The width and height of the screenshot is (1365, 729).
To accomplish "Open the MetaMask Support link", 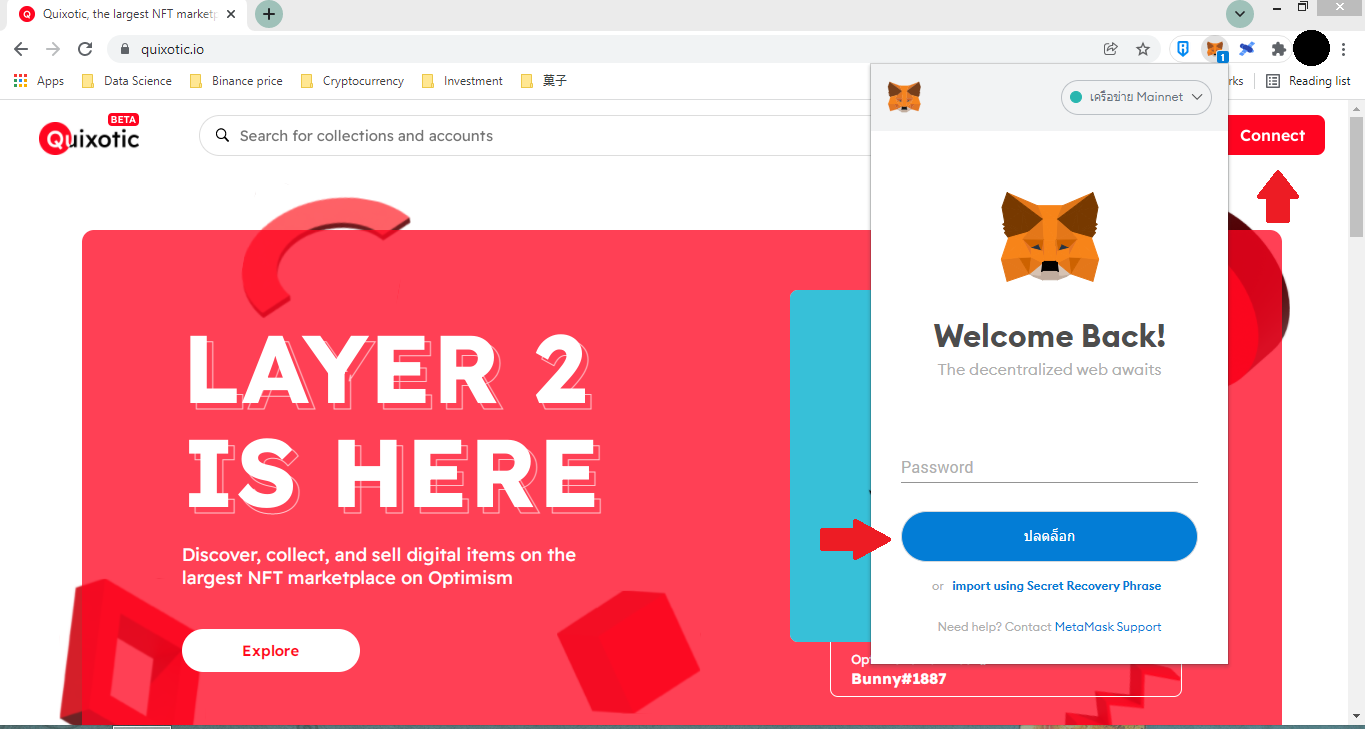I will tap(1108, 627).
